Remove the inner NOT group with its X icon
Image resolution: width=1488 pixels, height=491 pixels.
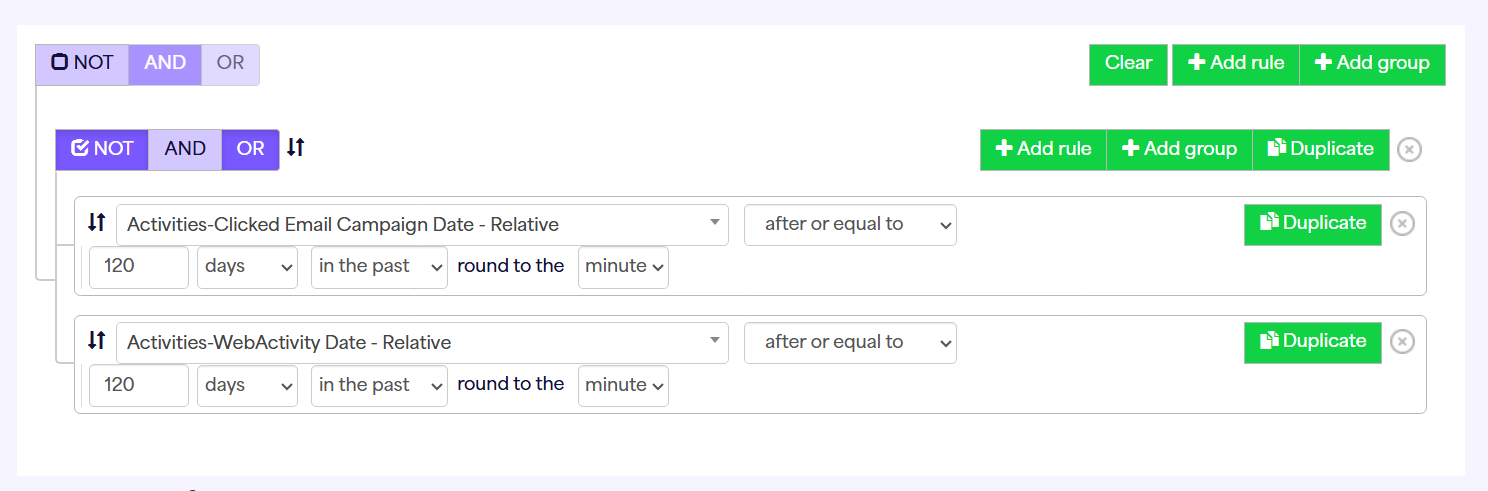click(1409, 150)
